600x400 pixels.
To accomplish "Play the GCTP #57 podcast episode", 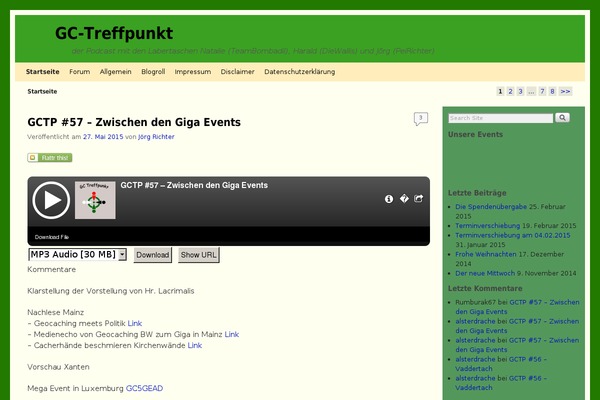I will point(51,200).
